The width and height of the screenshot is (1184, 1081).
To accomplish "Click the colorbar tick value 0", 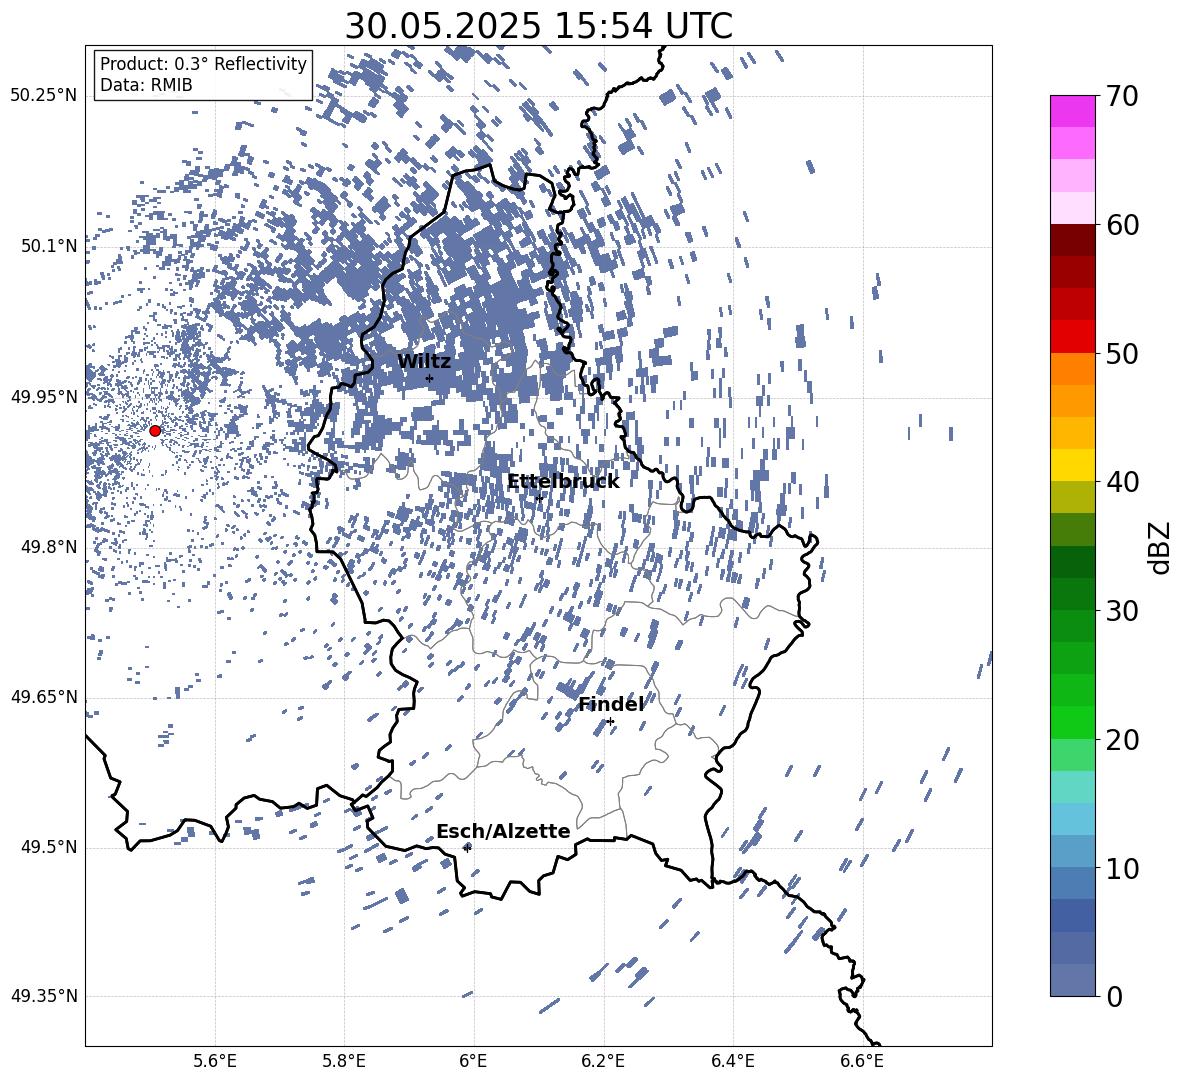I will (x=1114, y=997).
